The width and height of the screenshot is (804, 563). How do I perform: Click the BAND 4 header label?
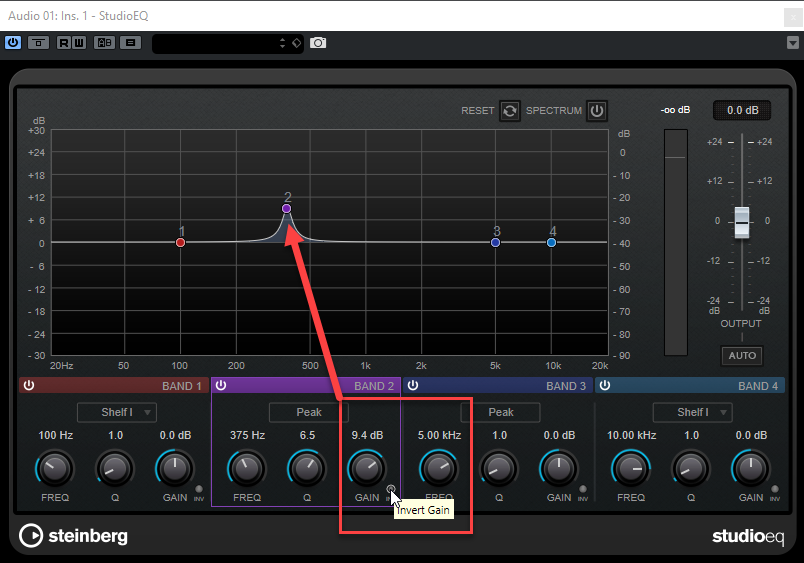(758, 386)
